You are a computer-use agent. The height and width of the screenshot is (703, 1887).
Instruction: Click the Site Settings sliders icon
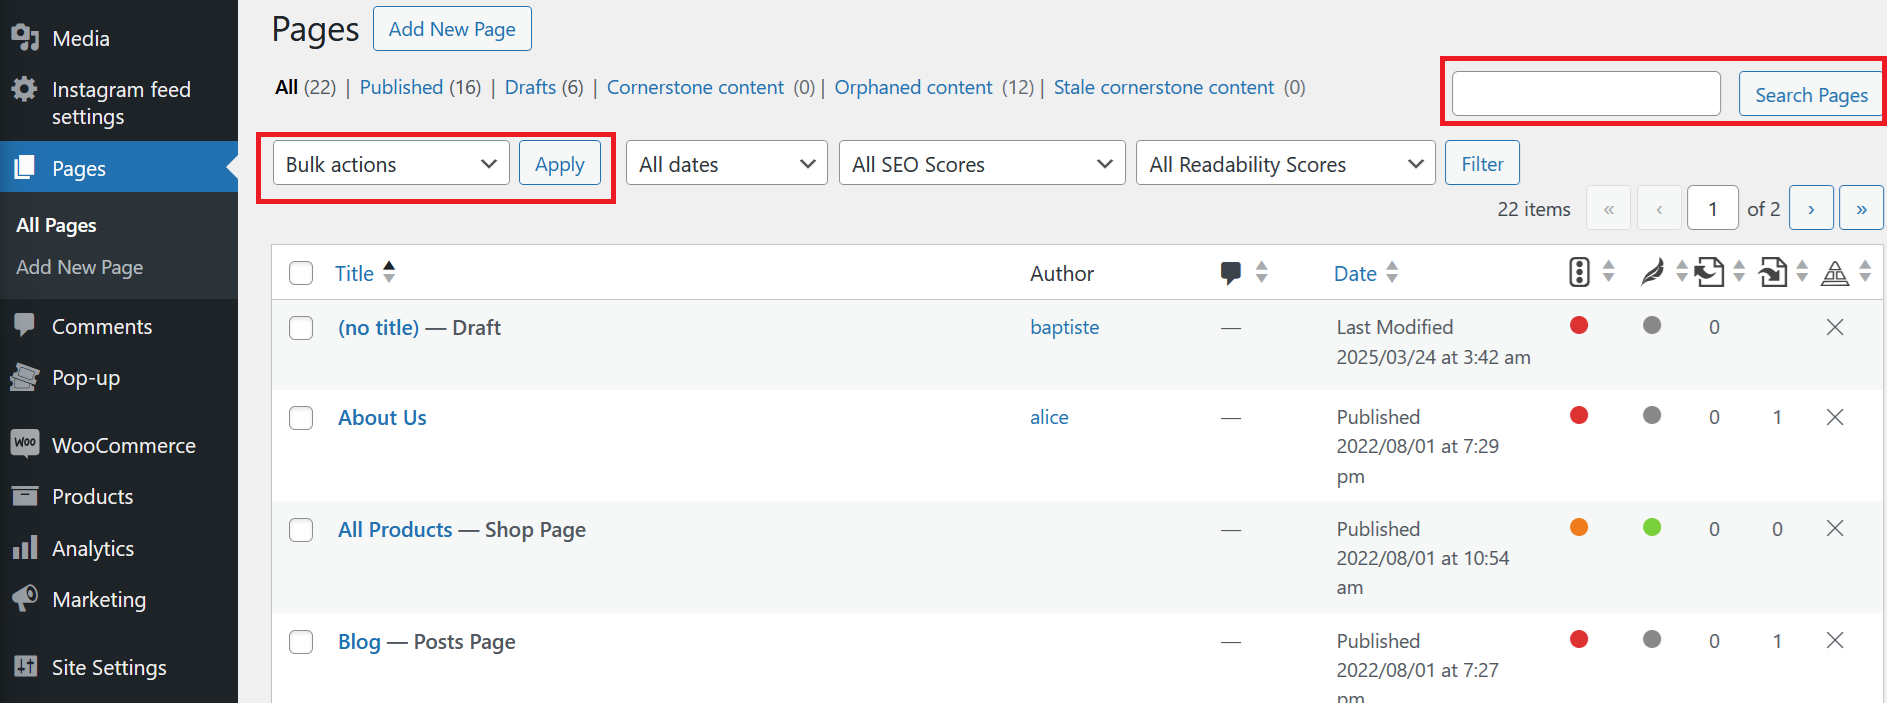coord(25,666)
